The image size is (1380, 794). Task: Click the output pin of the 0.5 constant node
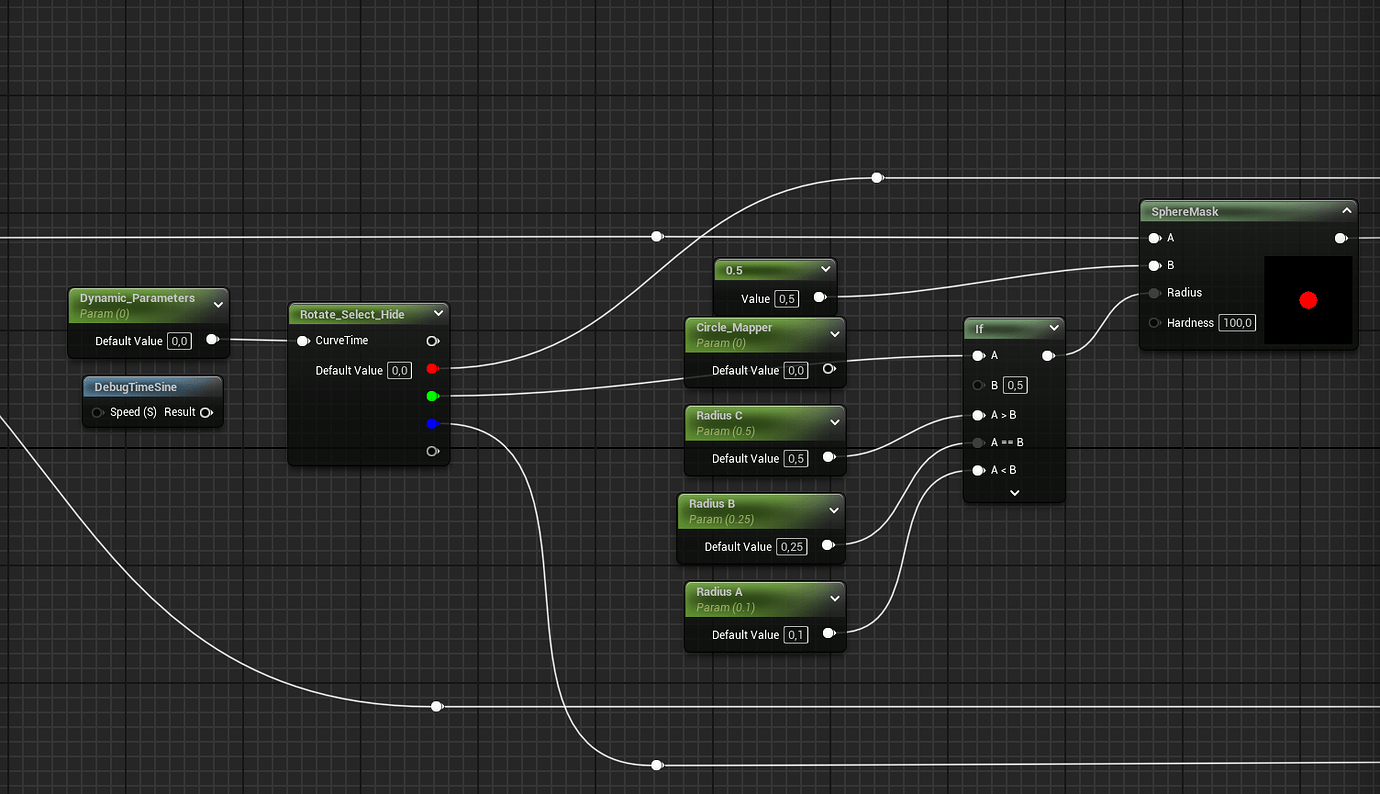point(820,297)
